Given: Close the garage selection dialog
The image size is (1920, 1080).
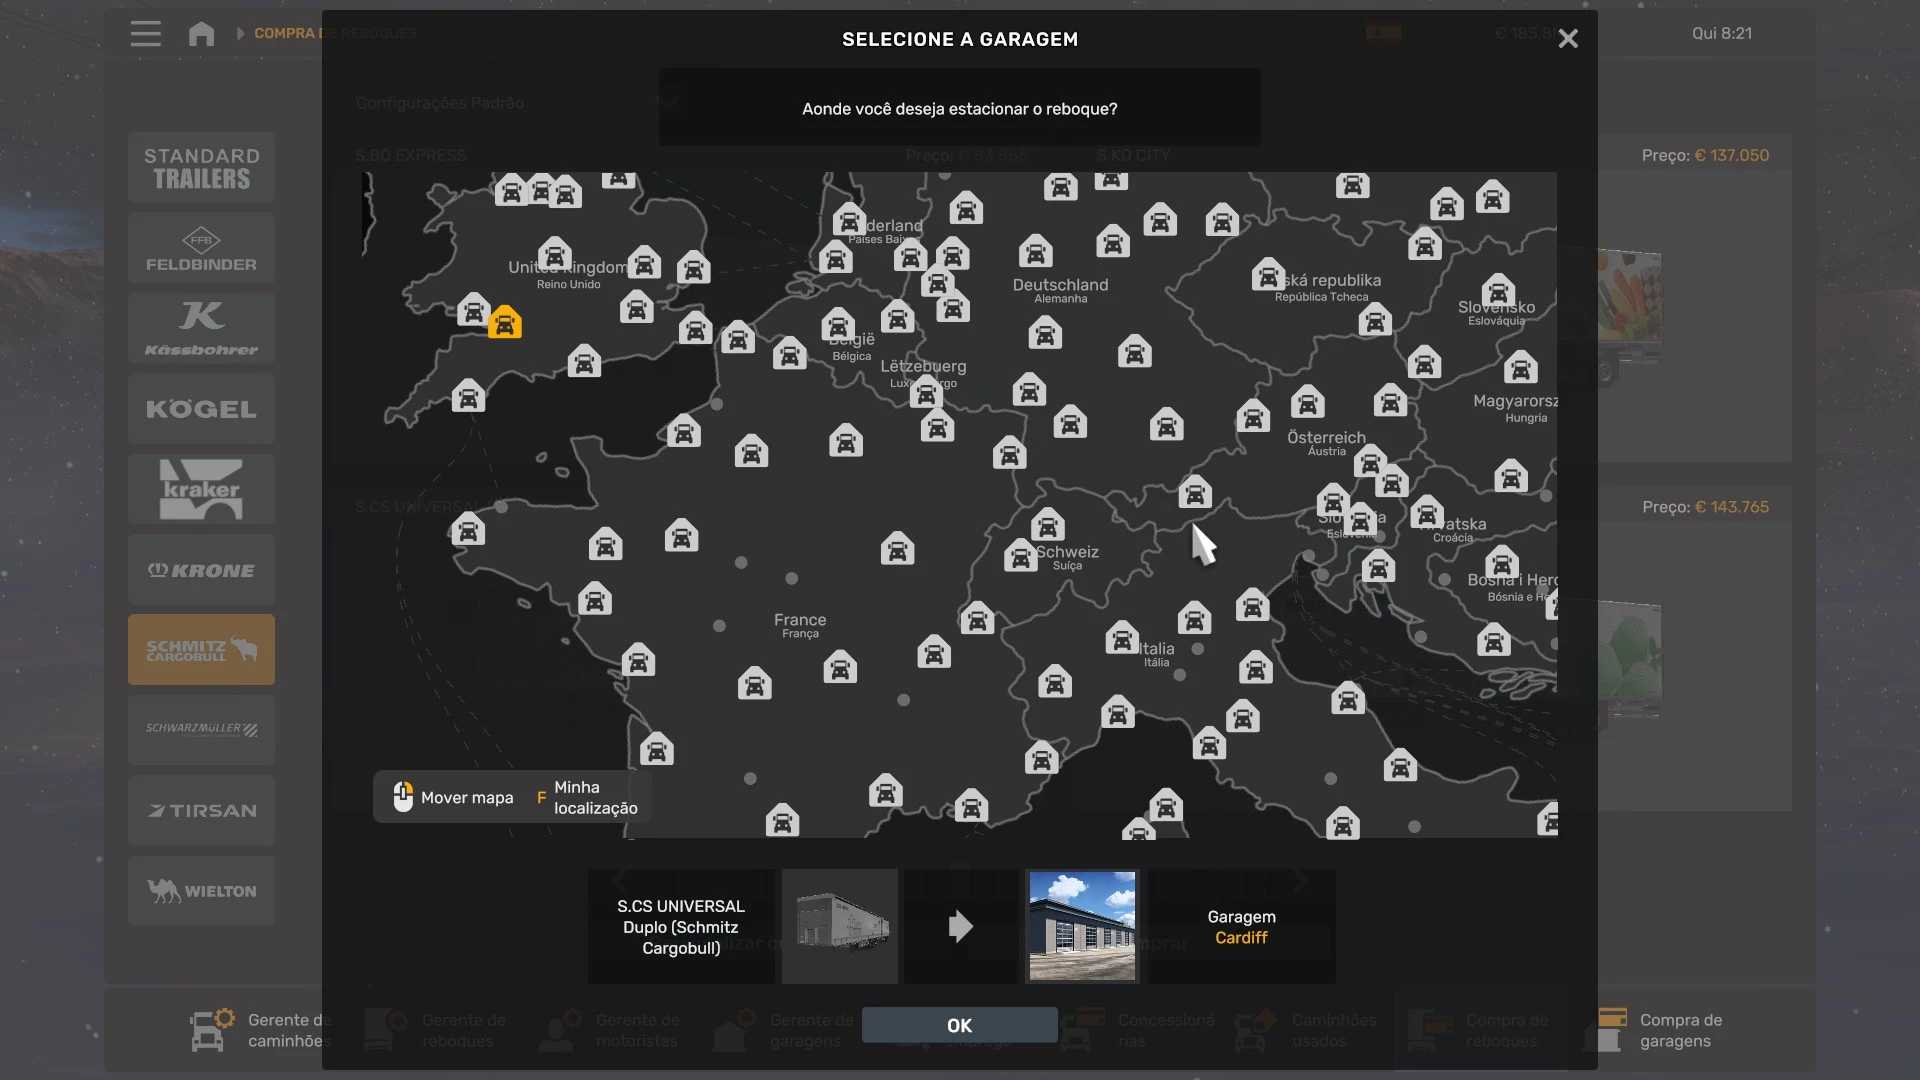Looking at the screenshot, I should [1567, 39].
